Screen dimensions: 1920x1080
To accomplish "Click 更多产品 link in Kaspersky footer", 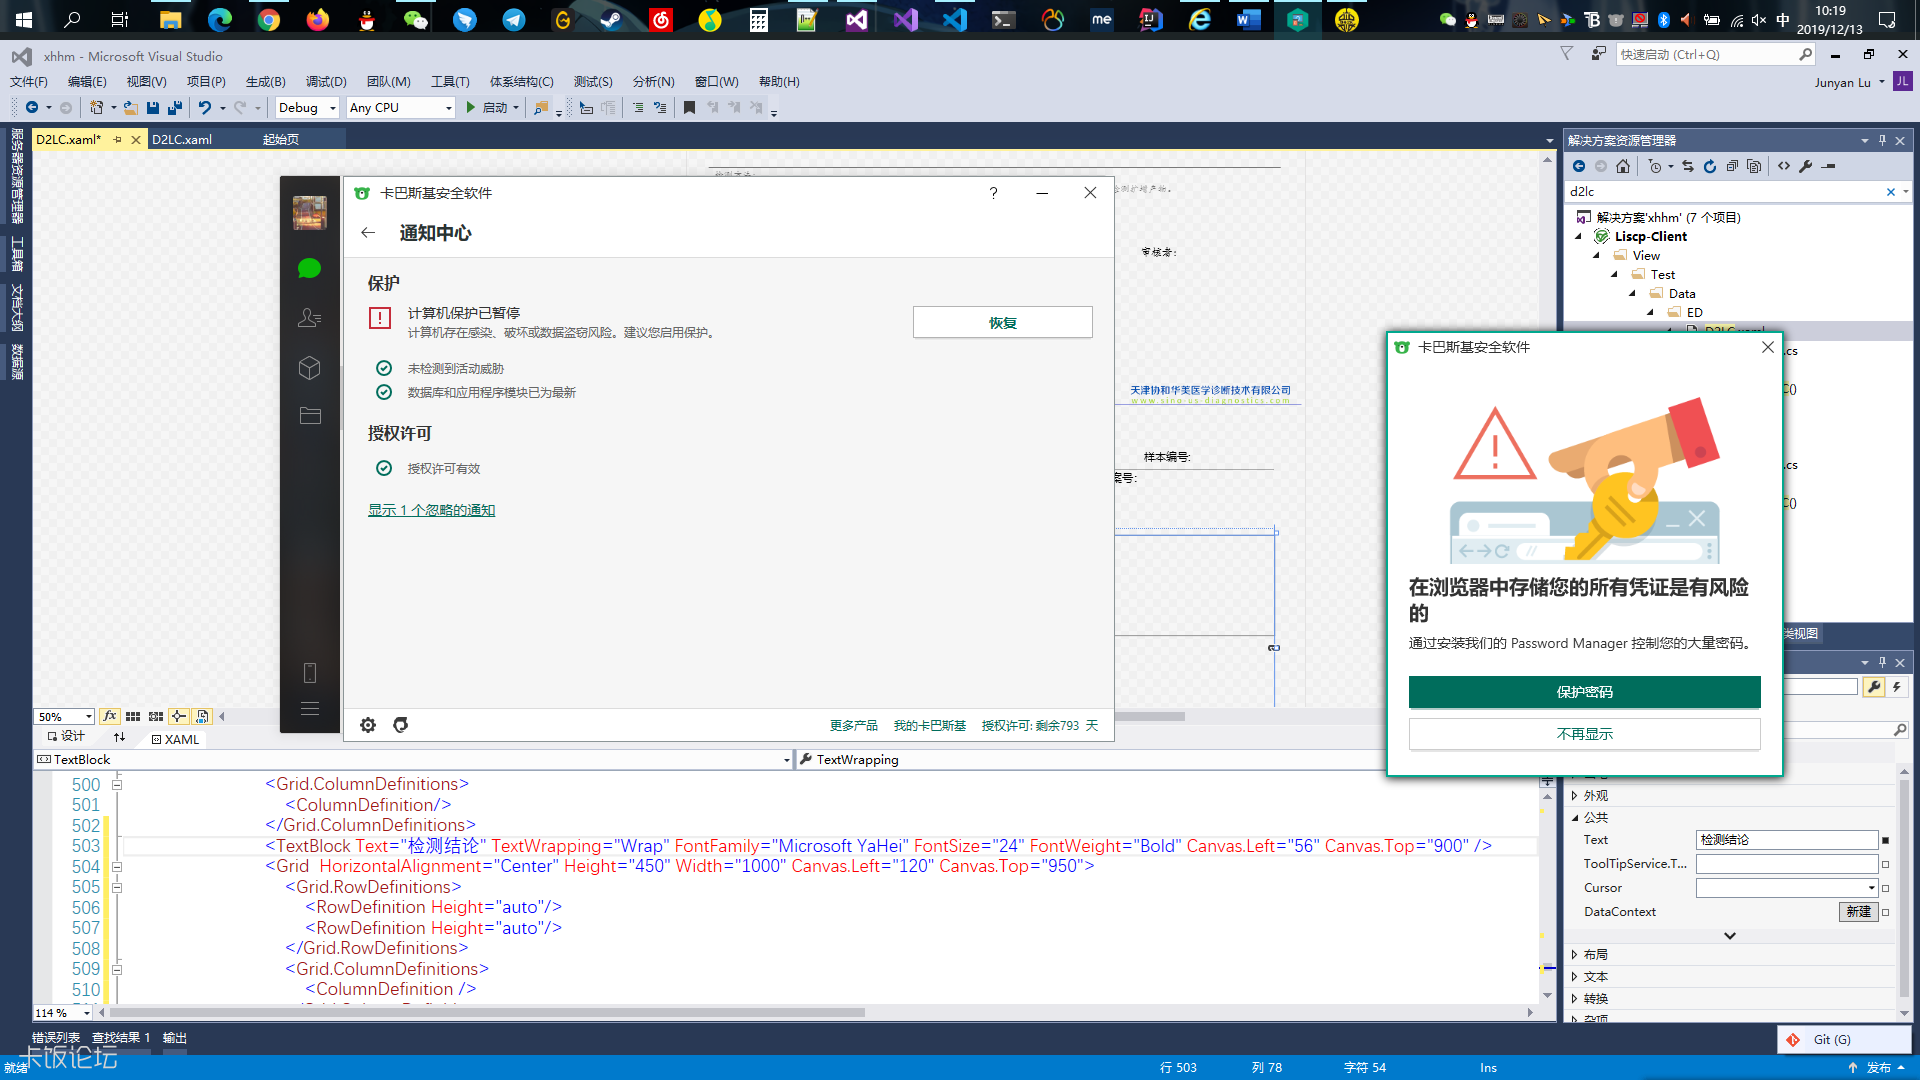I will click(853, 726).
